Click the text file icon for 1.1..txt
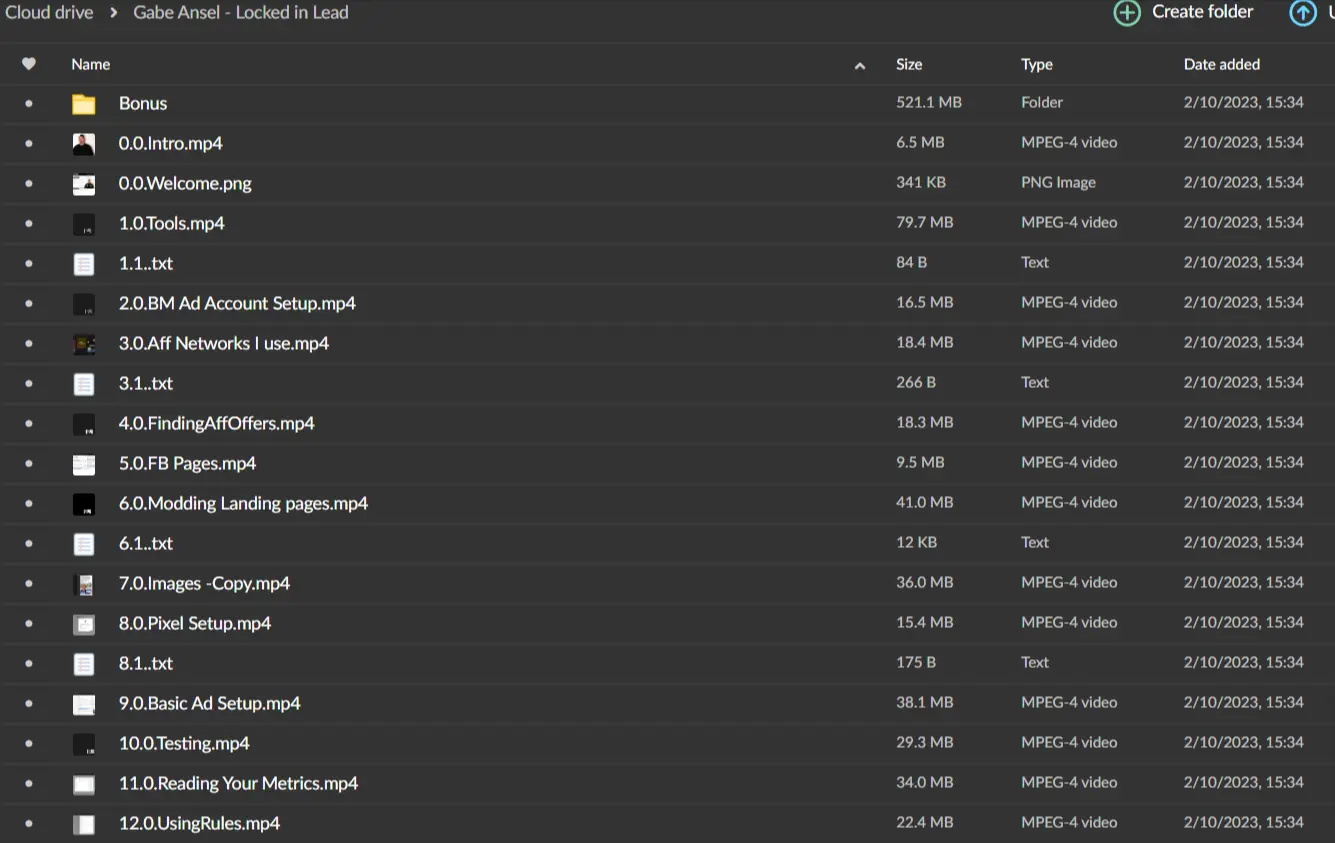The height and width of the screenshot is (843, 1335). tap(84, 264)
